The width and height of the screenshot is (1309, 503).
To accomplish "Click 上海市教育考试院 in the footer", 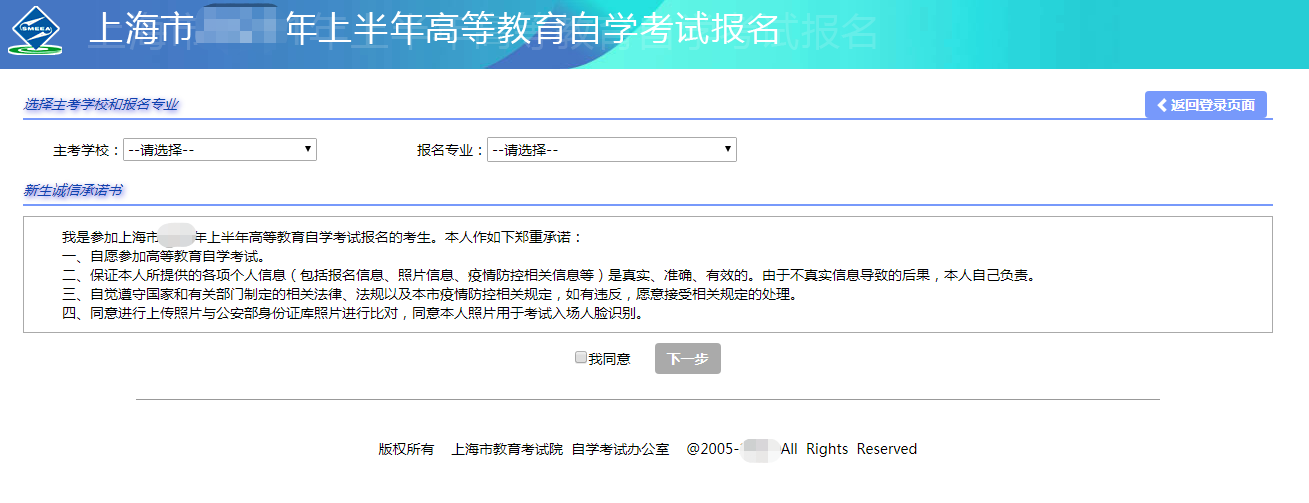I will (507, 449).
